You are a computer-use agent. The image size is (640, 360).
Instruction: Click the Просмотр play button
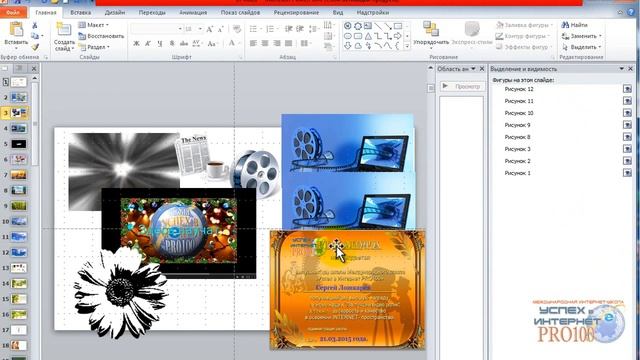coord(462,86)
